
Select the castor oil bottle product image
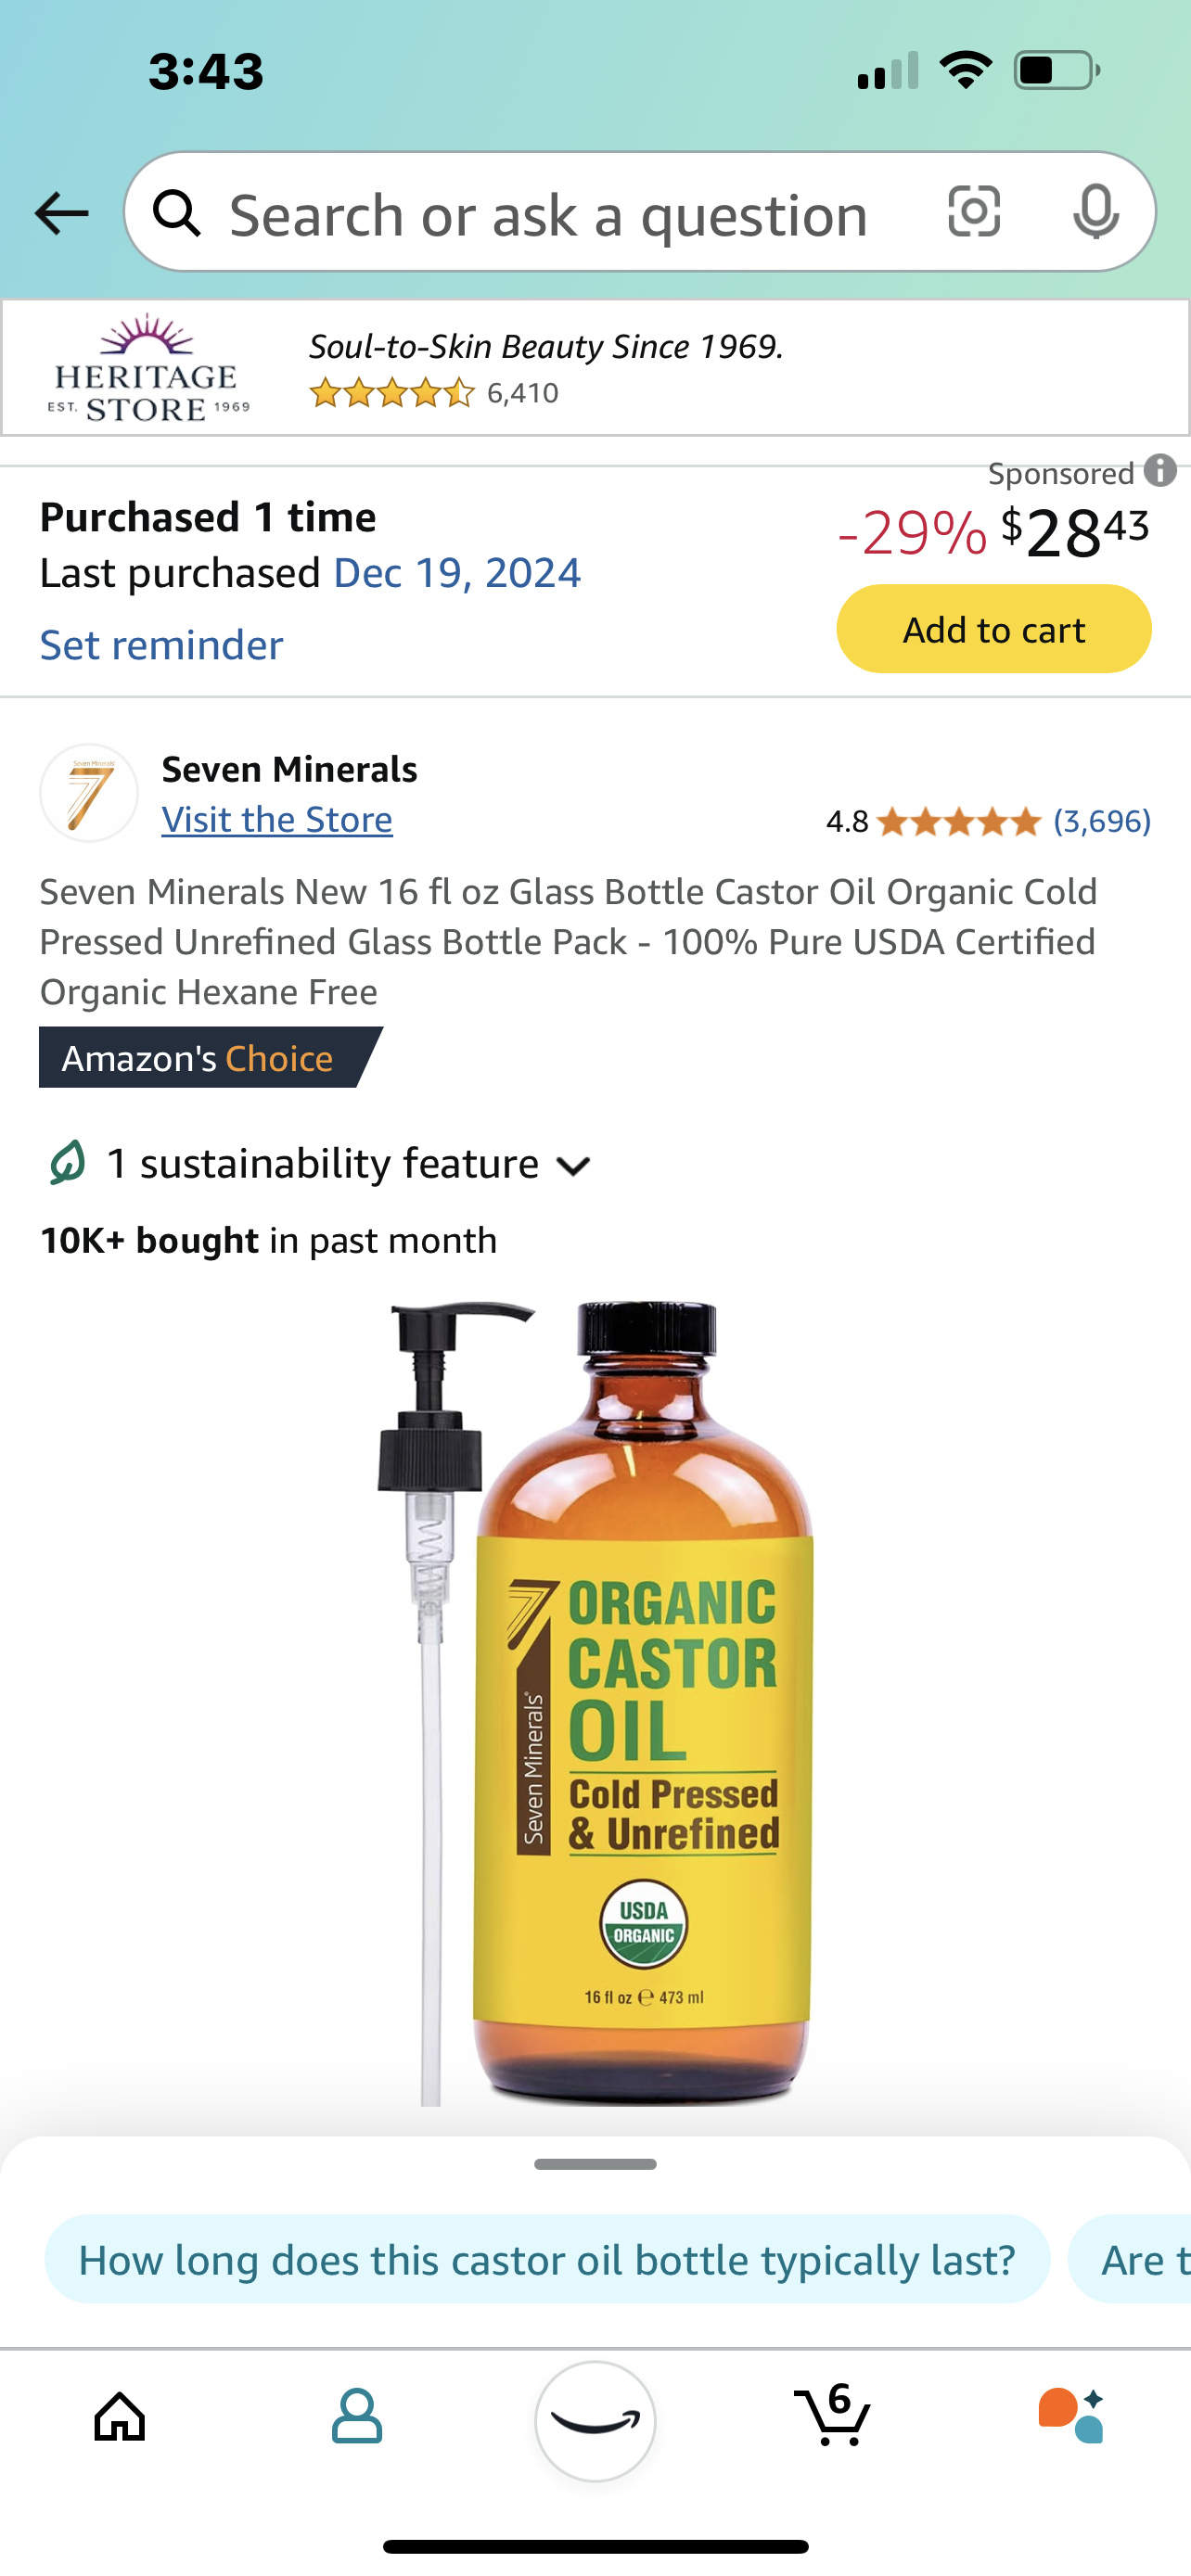[596, 1702]
